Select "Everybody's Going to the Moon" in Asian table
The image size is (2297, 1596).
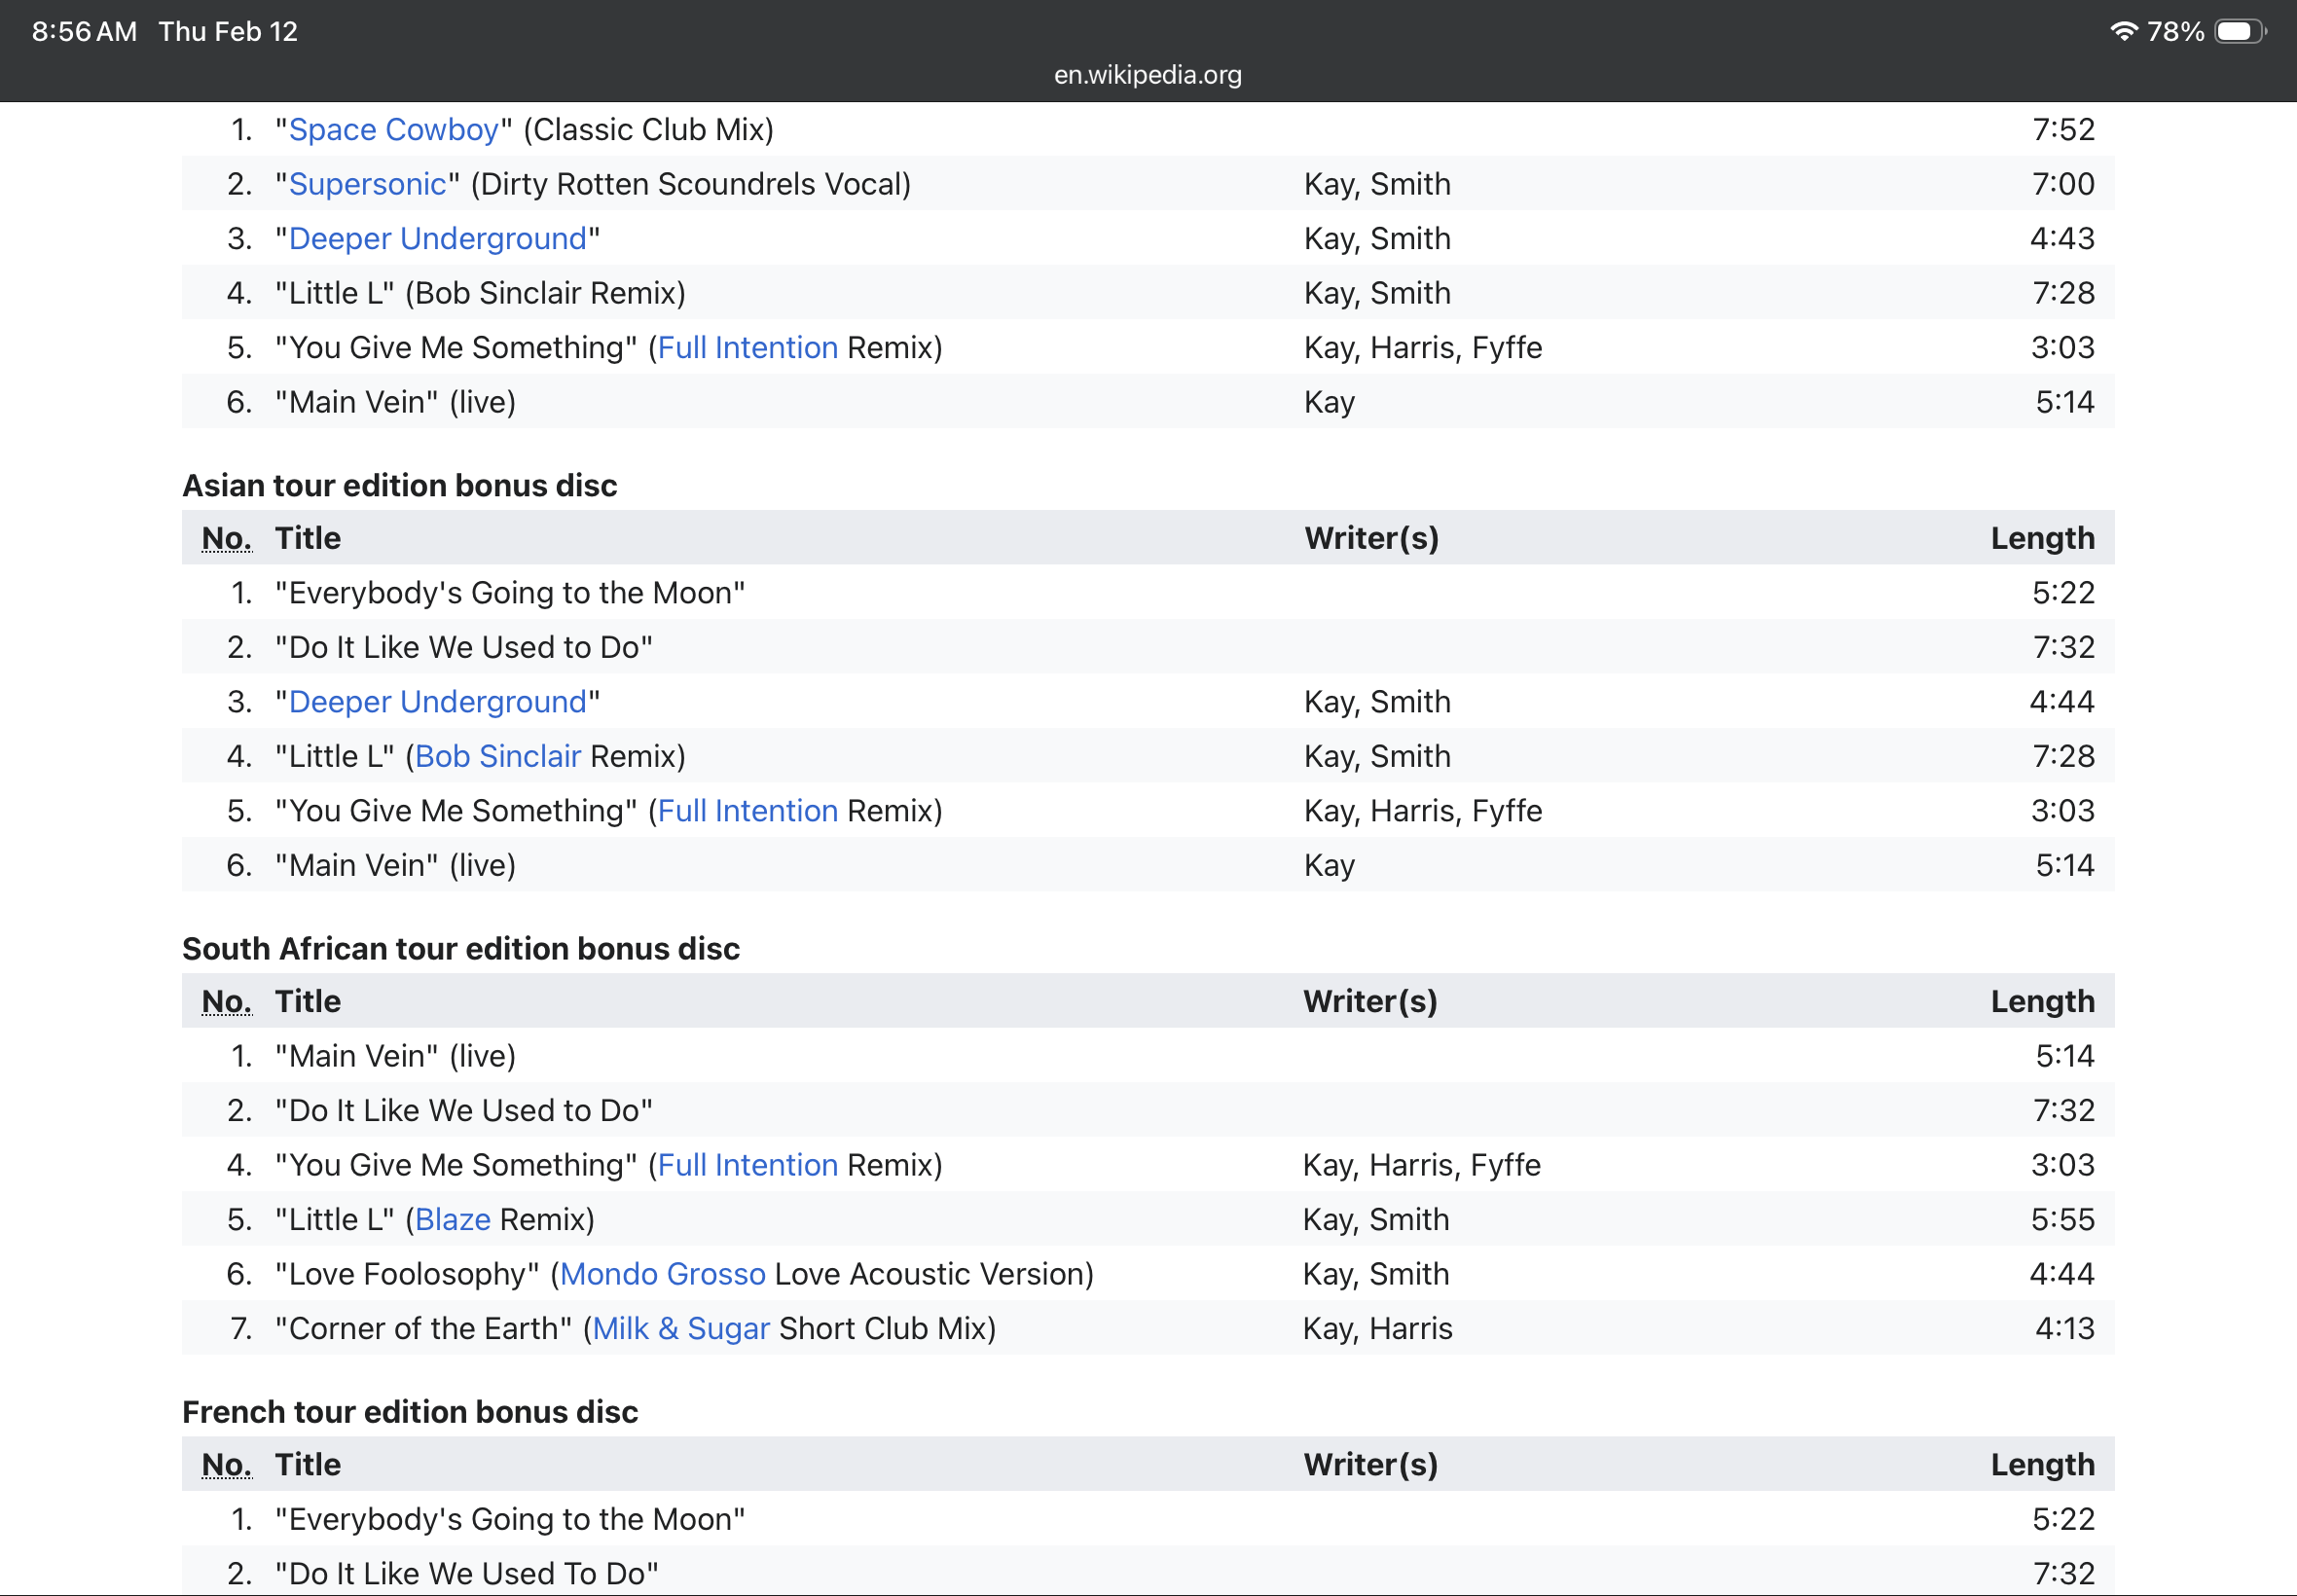pos(510,592)
